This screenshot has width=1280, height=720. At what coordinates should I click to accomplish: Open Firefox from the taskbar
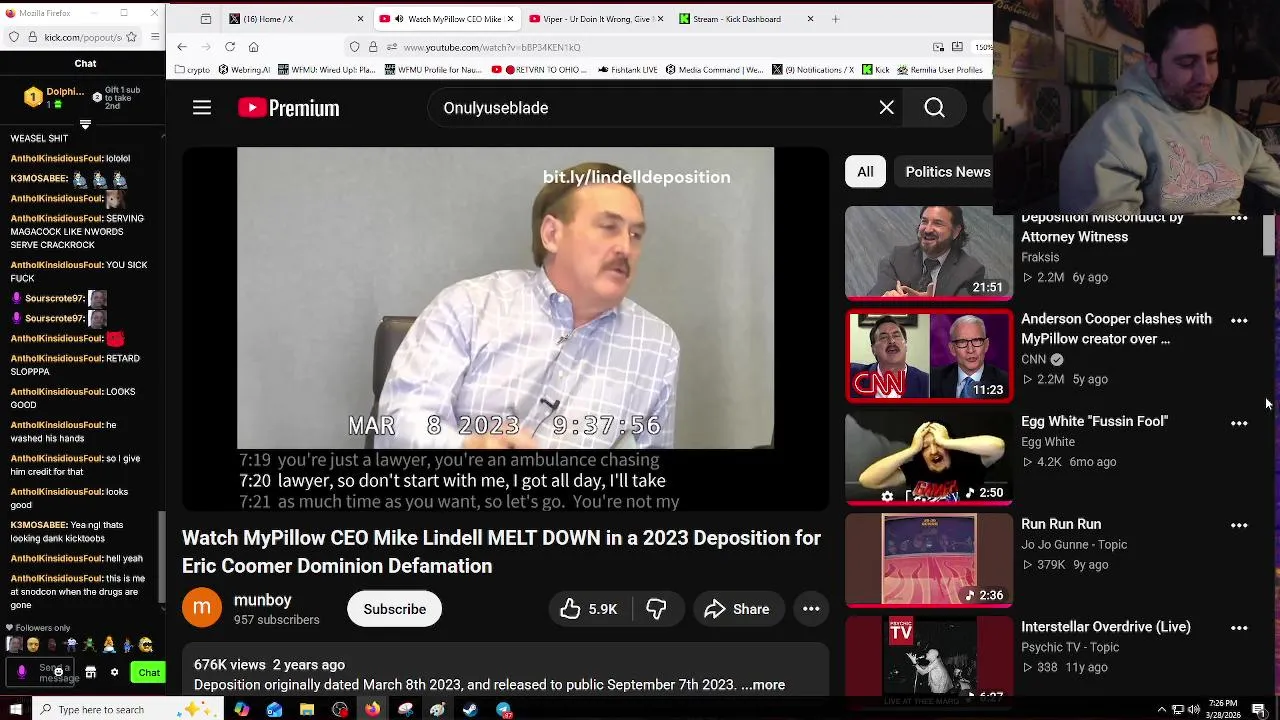click(x=373, y=710)
